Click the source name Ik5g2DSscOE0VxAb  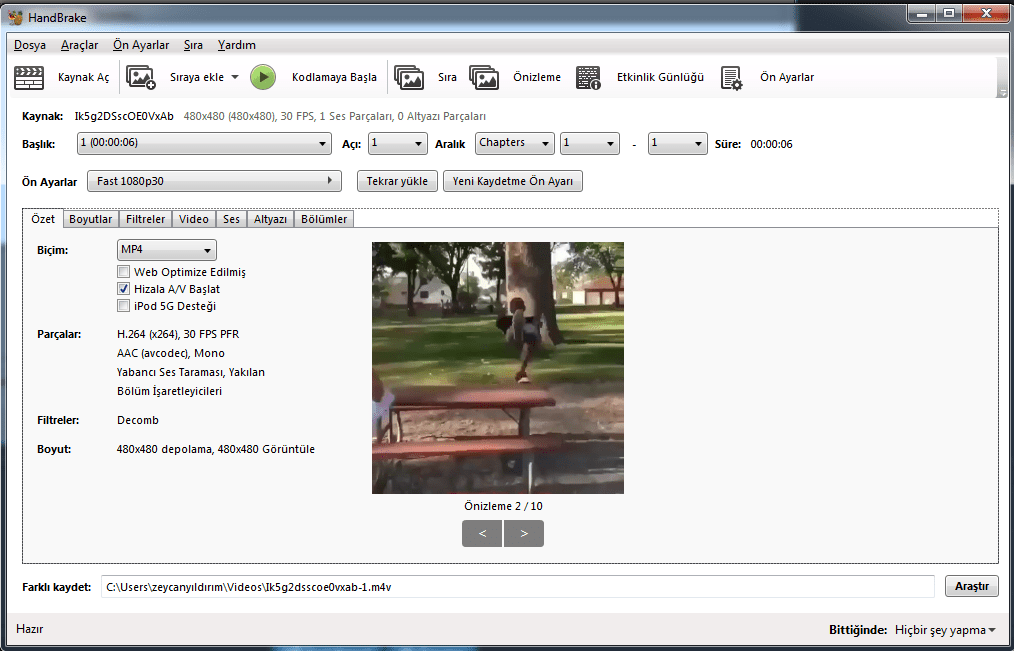pyautogui.click(x=124, y=116)
